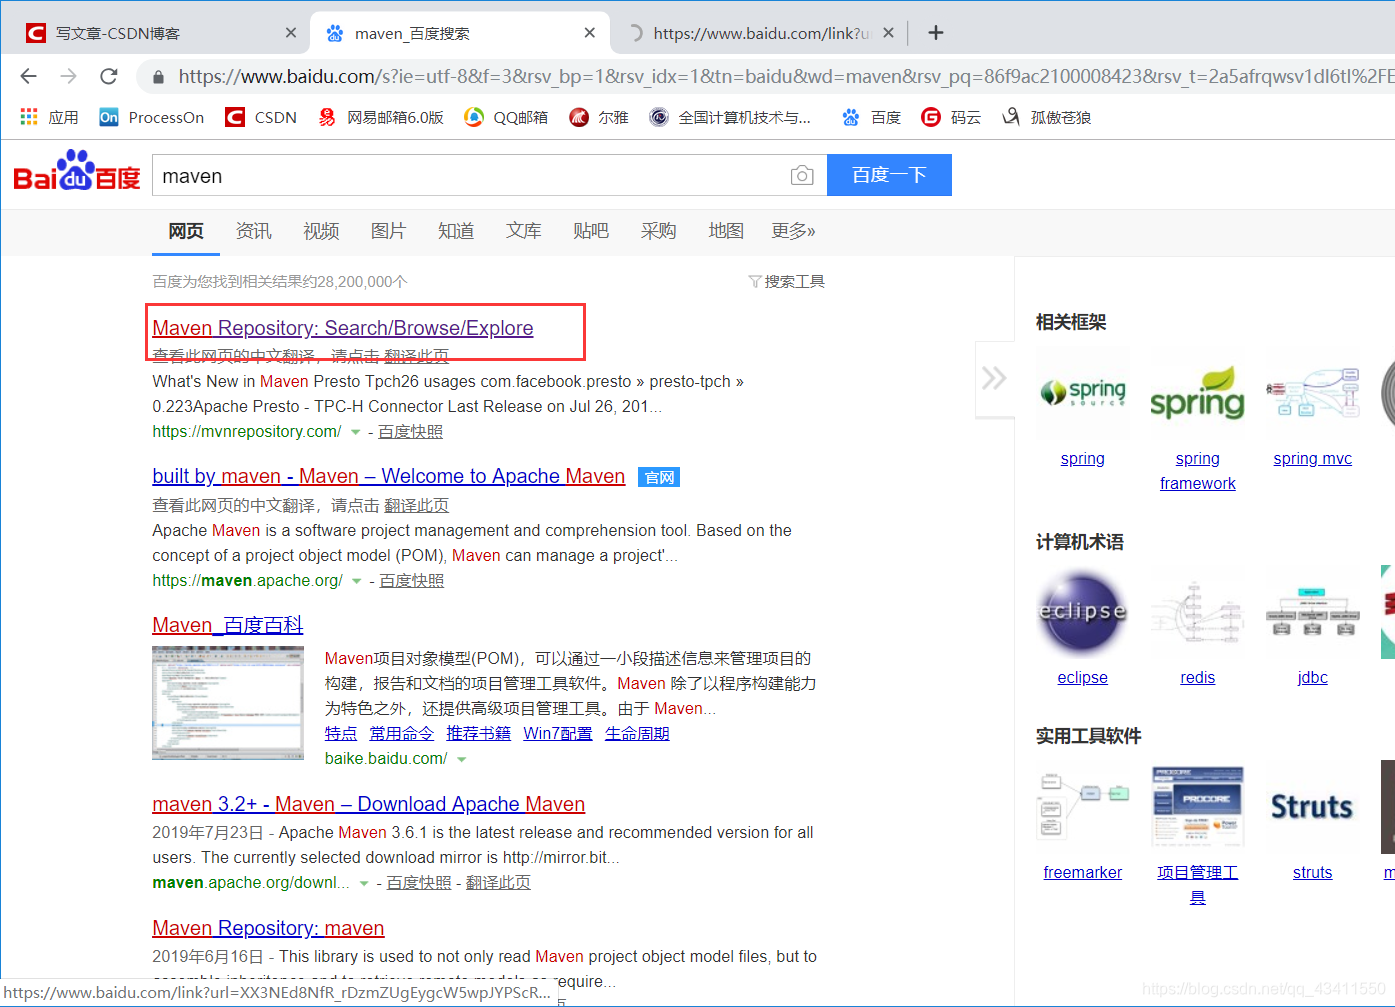This screenshot has width=1395, height=1007.
Task: Open the 全国计算机技术与... bookmark
Action: [730, 117]
